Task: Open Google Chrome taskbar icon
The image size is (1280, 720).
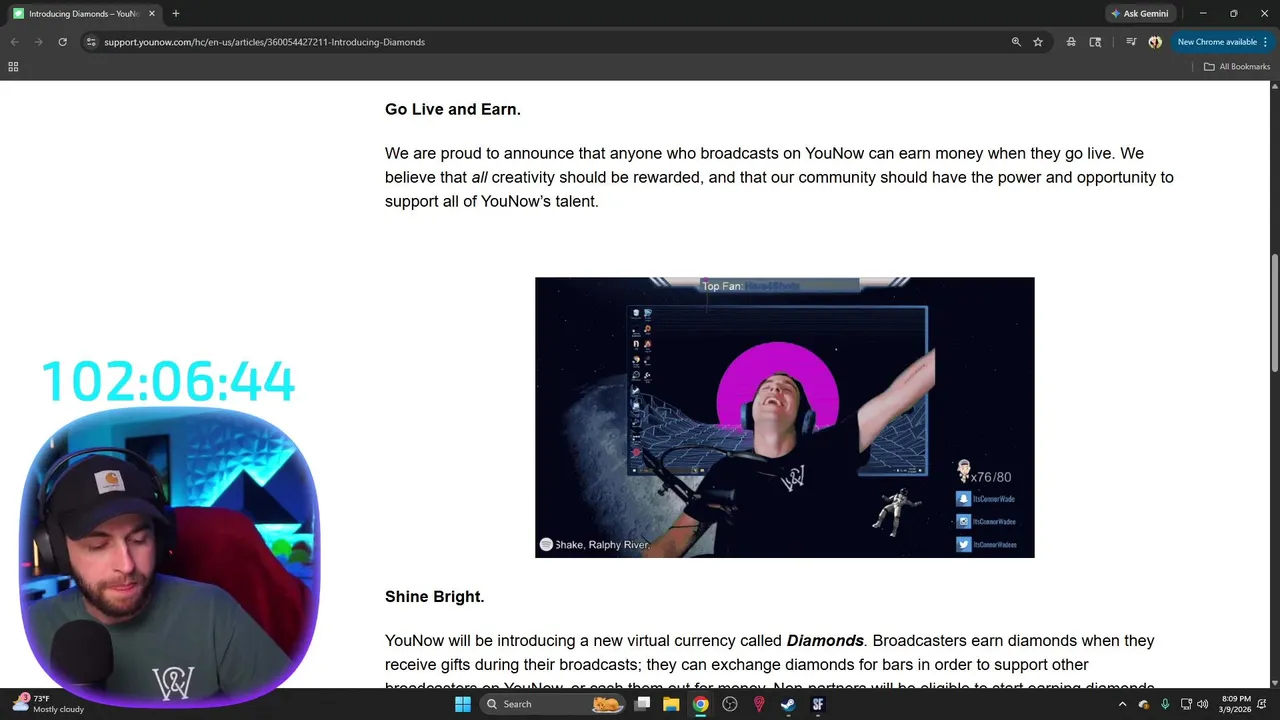Action: click(701, 704)
